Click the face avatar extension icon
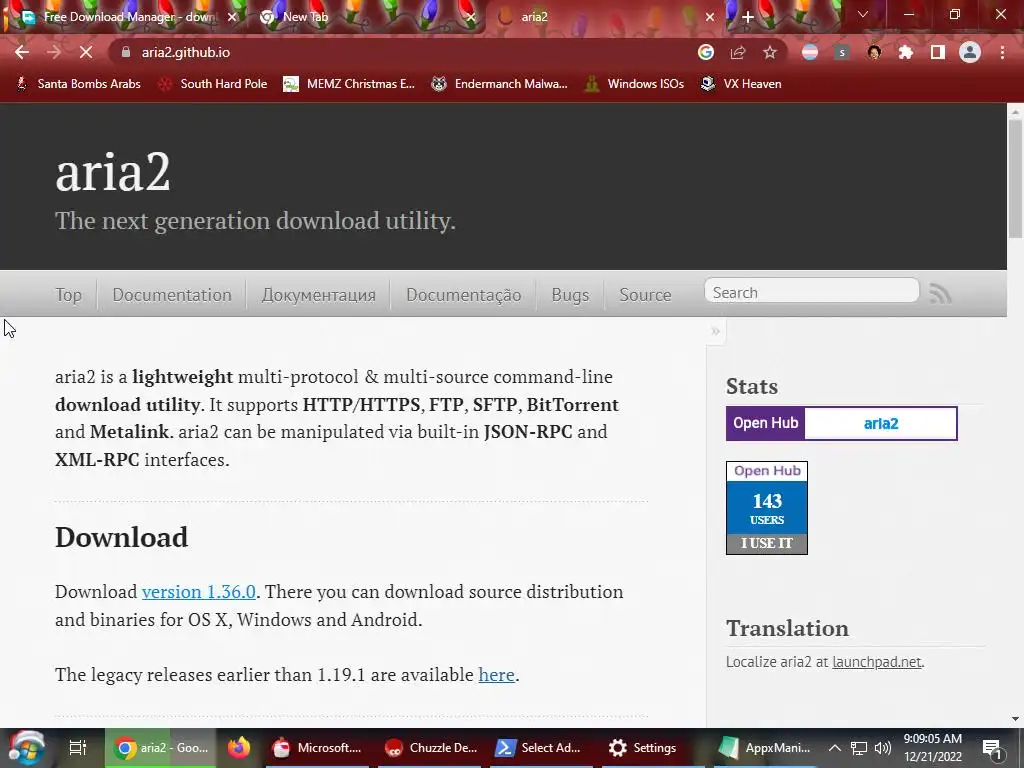This screenshot has height=768, width=1024. coord(874,52)
